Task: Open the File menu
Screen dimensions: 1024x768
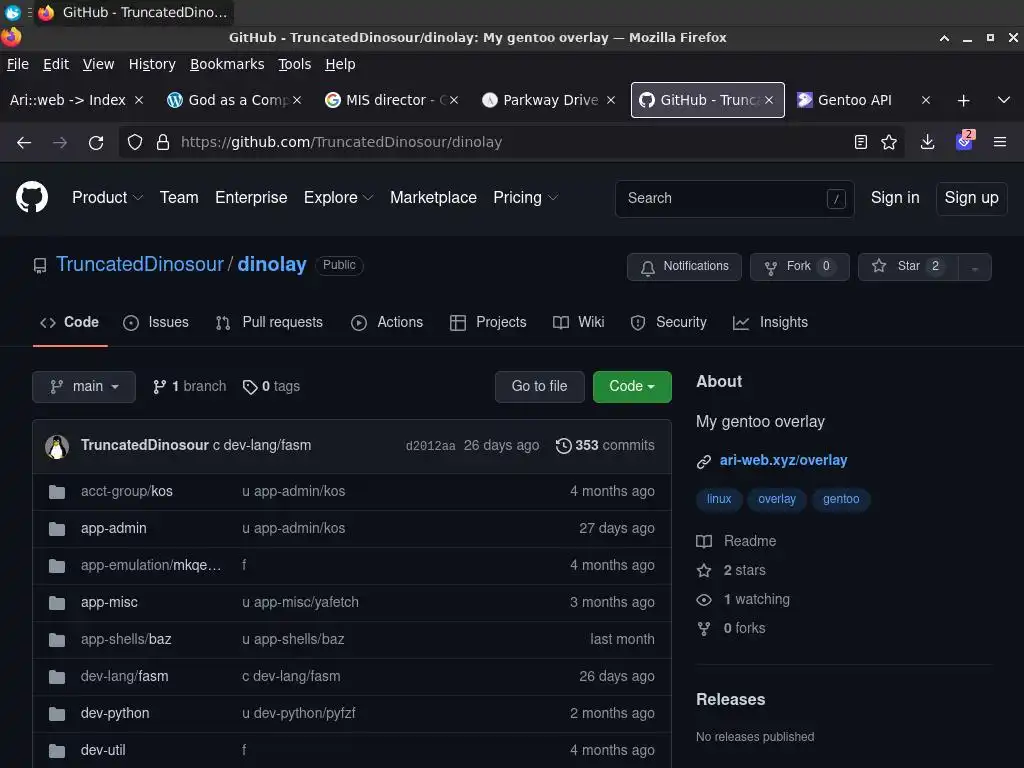Action: coord(18,64)
